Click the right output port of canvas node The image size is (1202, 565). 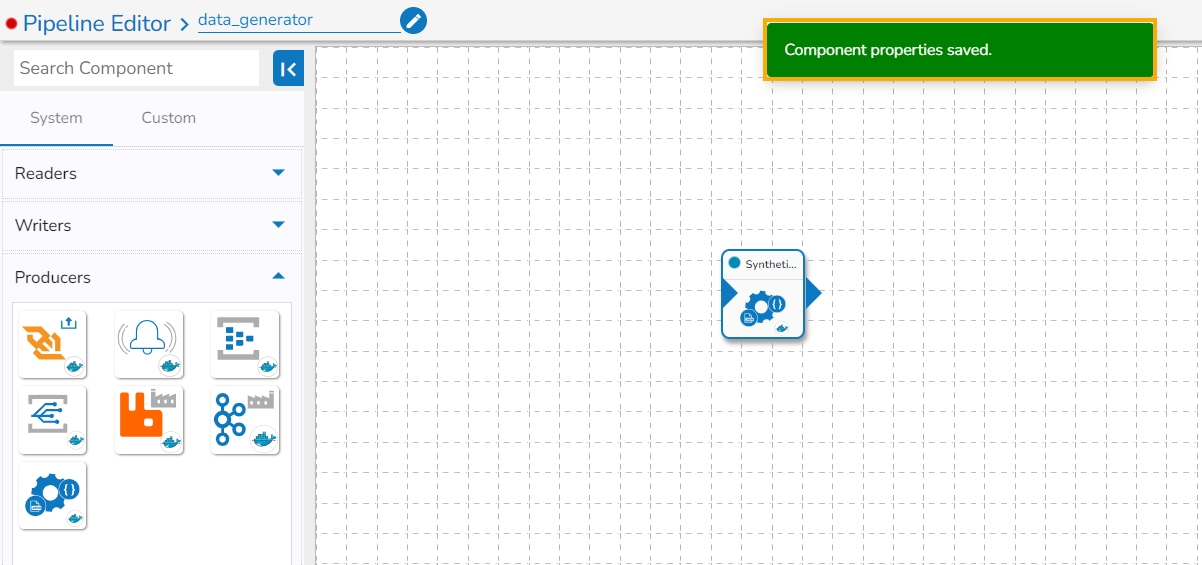coord(813,293)
